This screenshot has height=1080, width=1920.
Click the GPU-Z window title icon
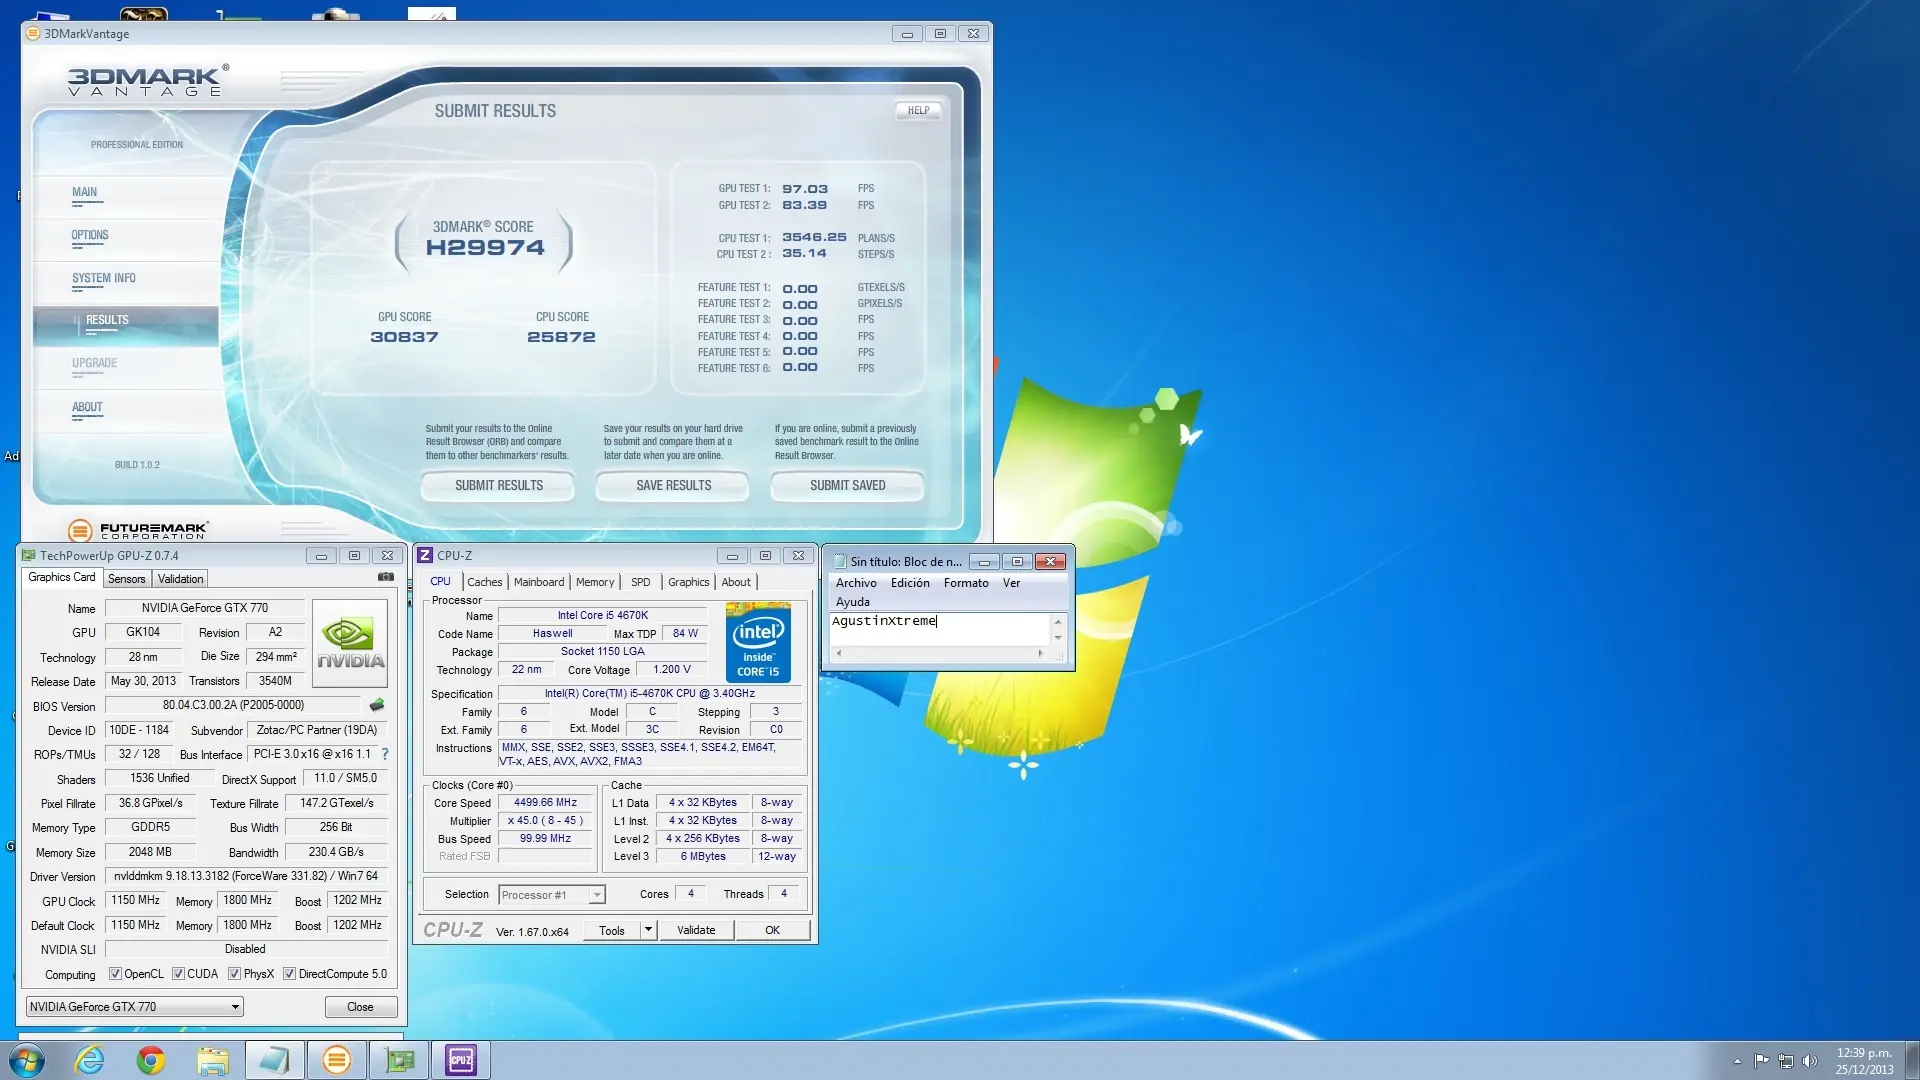(x=29, y=556)
